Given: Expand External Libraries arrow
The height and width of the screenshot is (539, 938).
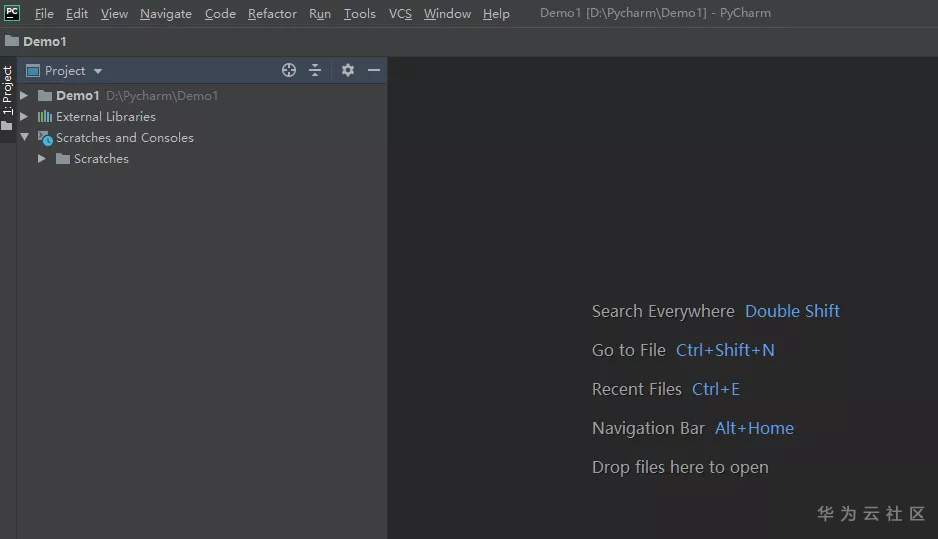Looking at the screenshot, I should point(24,116).
